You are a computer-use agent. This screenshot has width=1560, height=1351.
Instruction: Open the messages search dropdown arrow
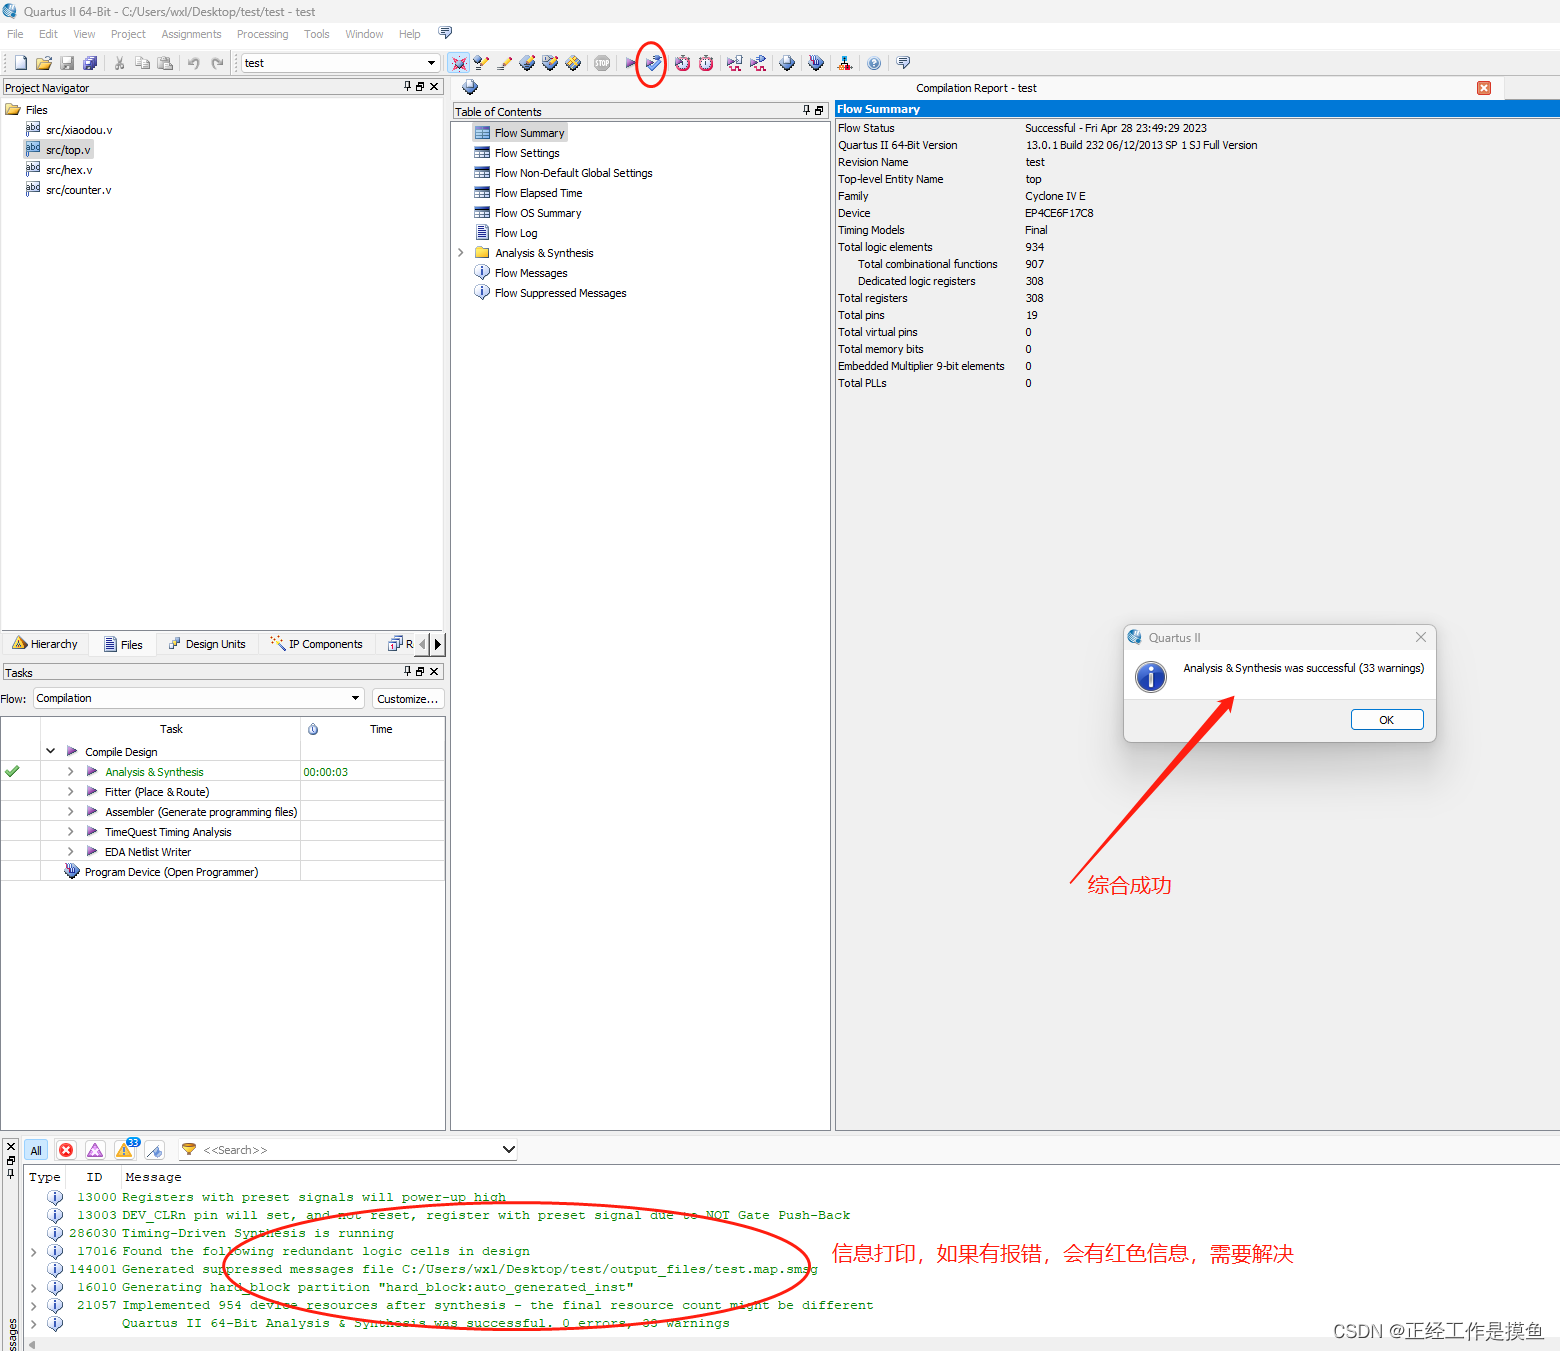[x=509, y=1150]
